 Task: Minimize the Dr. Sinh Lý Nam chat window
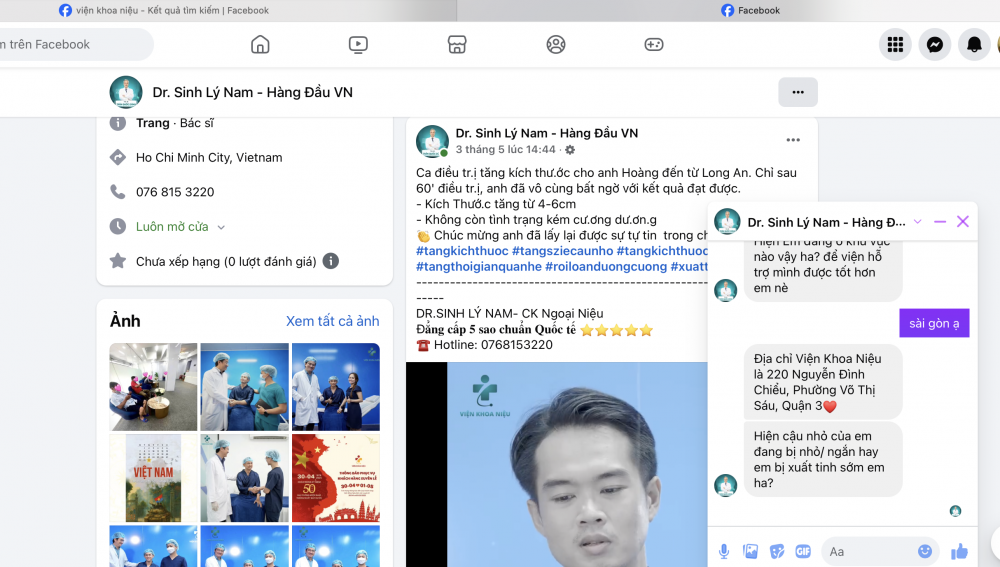939,222
